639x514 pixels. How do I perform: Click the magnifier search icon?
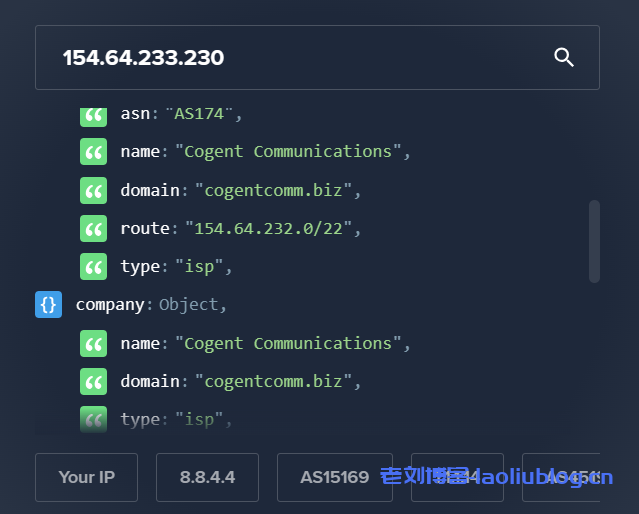564,58
